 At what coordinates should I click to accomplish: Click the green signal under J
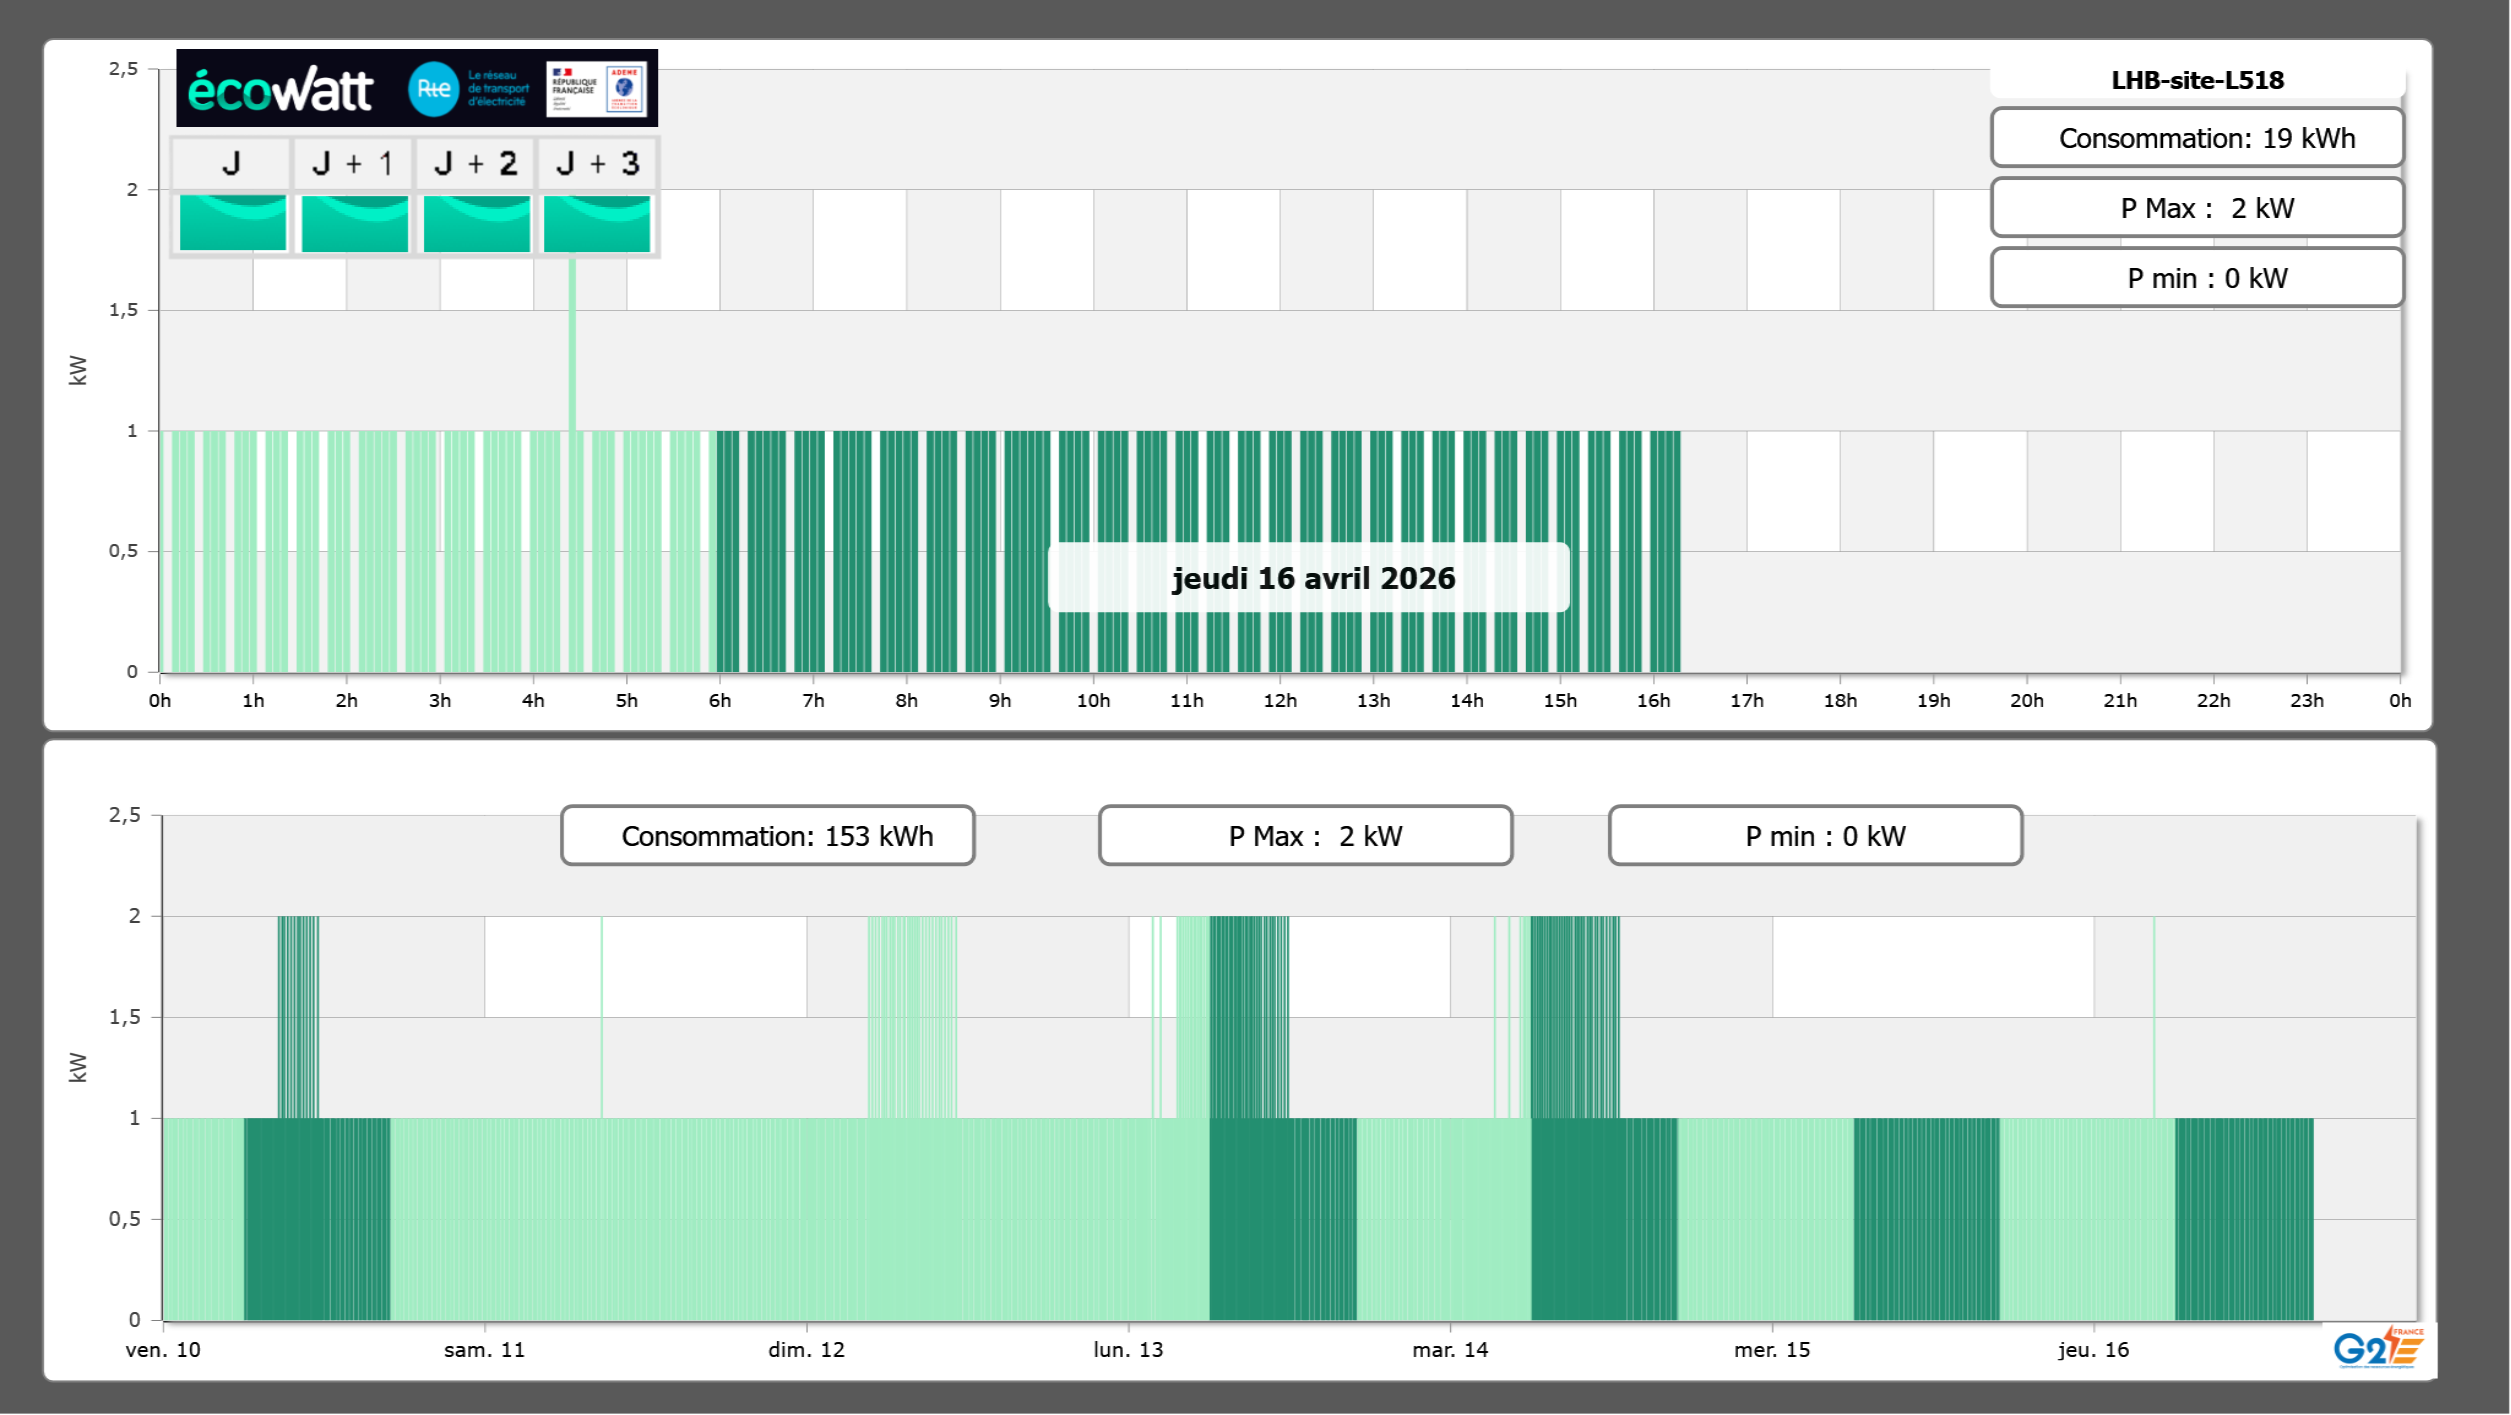[232, 223]
